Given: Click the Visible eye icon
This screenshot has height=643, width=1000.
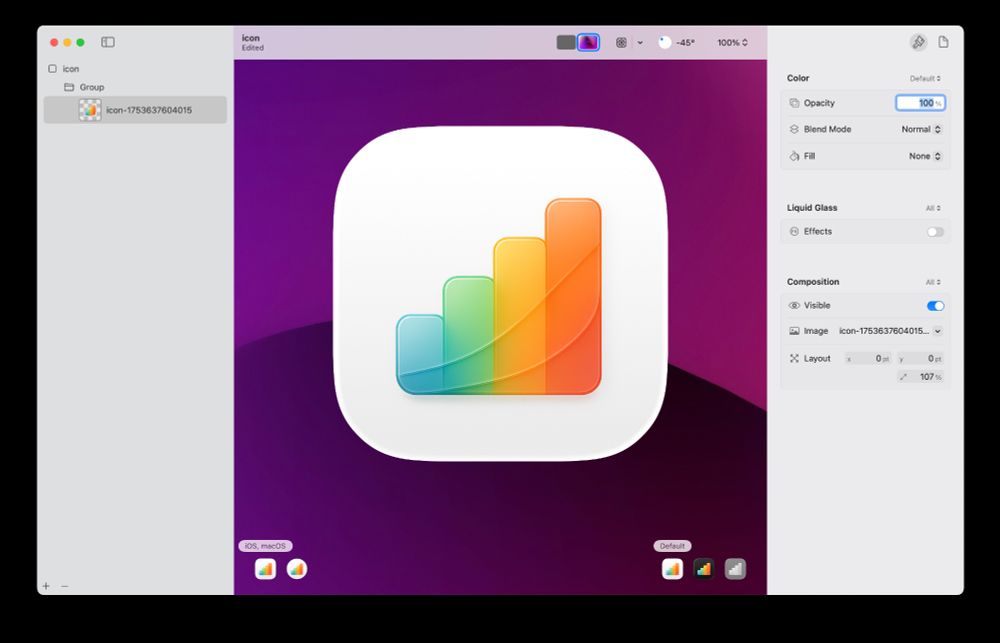Looking at the screenshot, I should coord(794,306).
